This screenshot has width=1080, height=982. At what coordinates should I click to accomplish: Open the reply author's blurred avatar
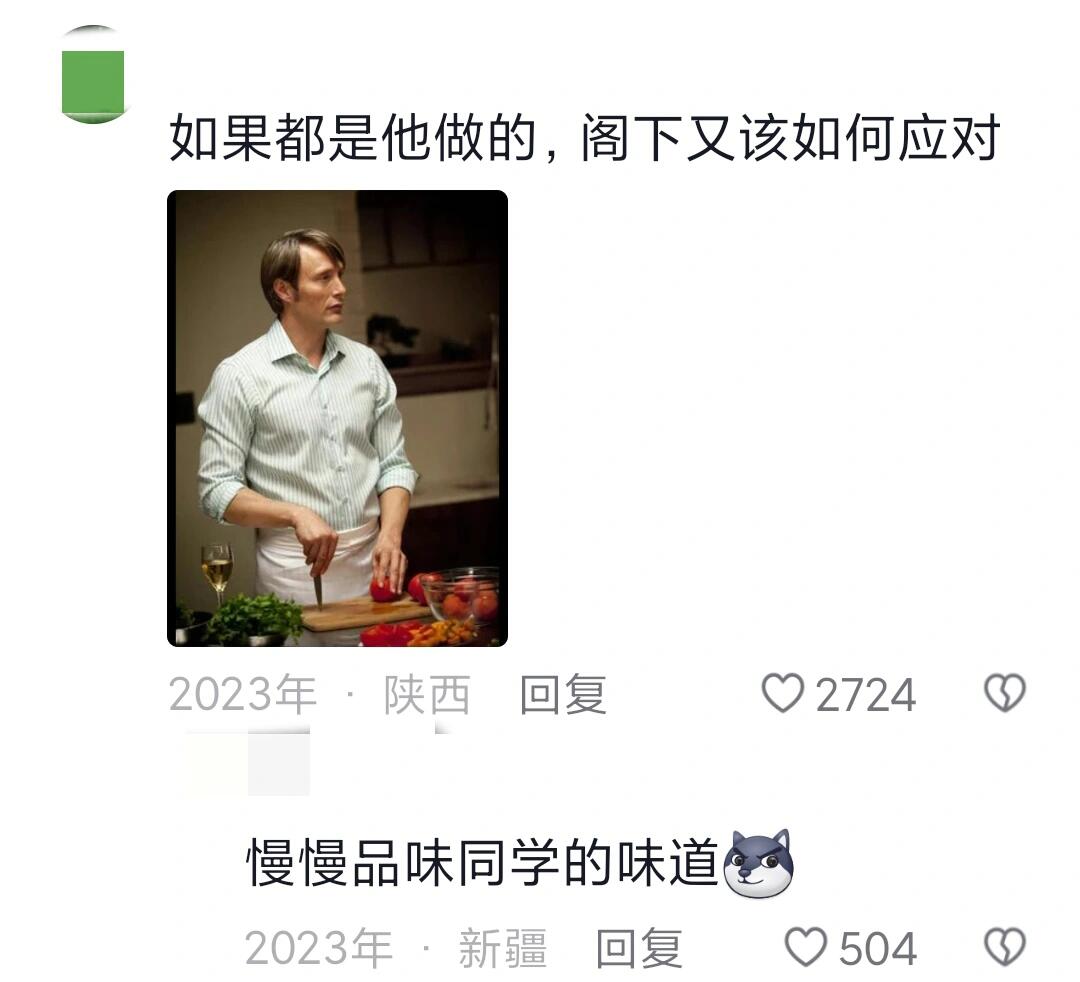(x=279, y=764)
